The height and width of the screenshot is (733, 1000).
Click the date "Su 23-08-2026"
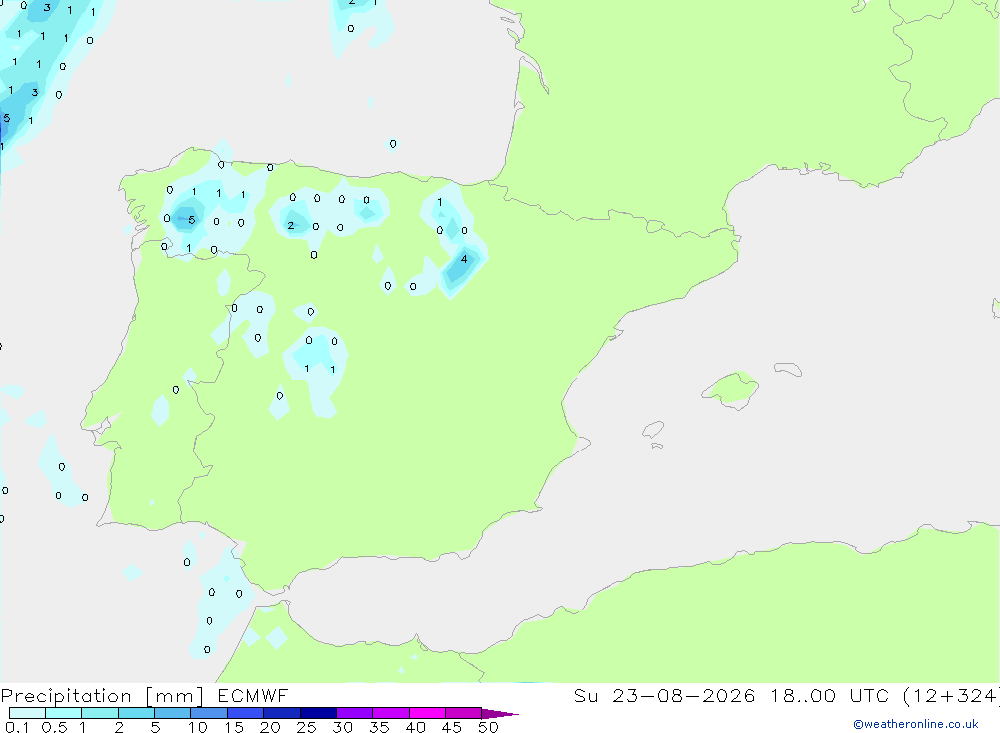coord(665,695)
